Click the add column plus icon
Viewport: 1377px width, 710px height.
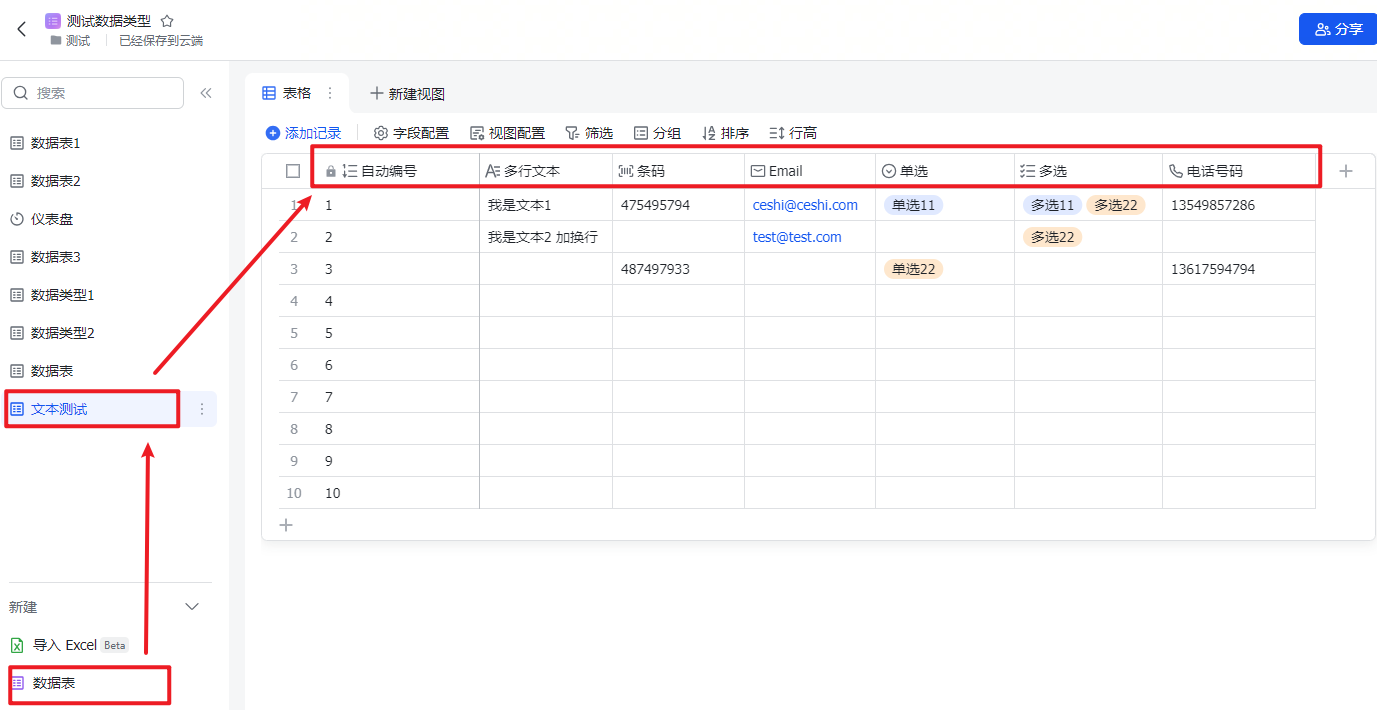[1346, 171]
